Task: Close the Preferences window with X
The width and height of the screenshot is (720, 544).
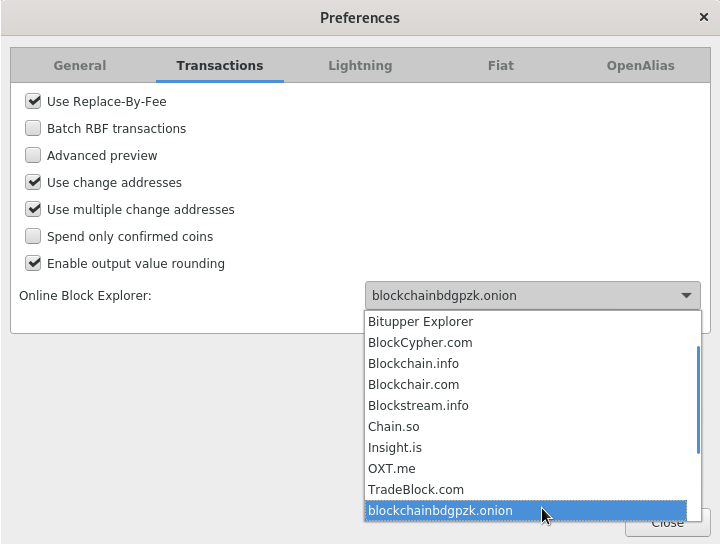Action: click(703, 17)
